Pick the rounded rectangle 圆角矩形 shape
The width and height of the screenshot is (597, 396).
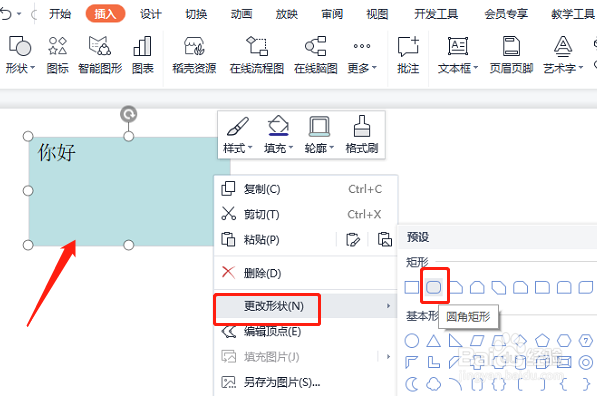[434, 287]
